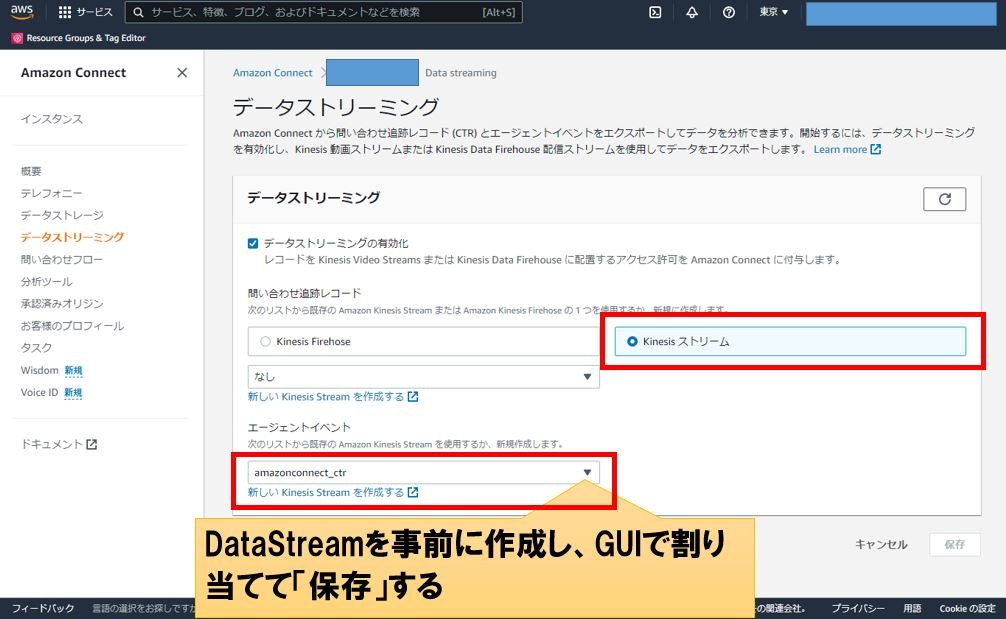Image resolution: width=1006 pixels, height=619 pixels.
Task: Click the help question mark icon
Action: coord(728,13)
